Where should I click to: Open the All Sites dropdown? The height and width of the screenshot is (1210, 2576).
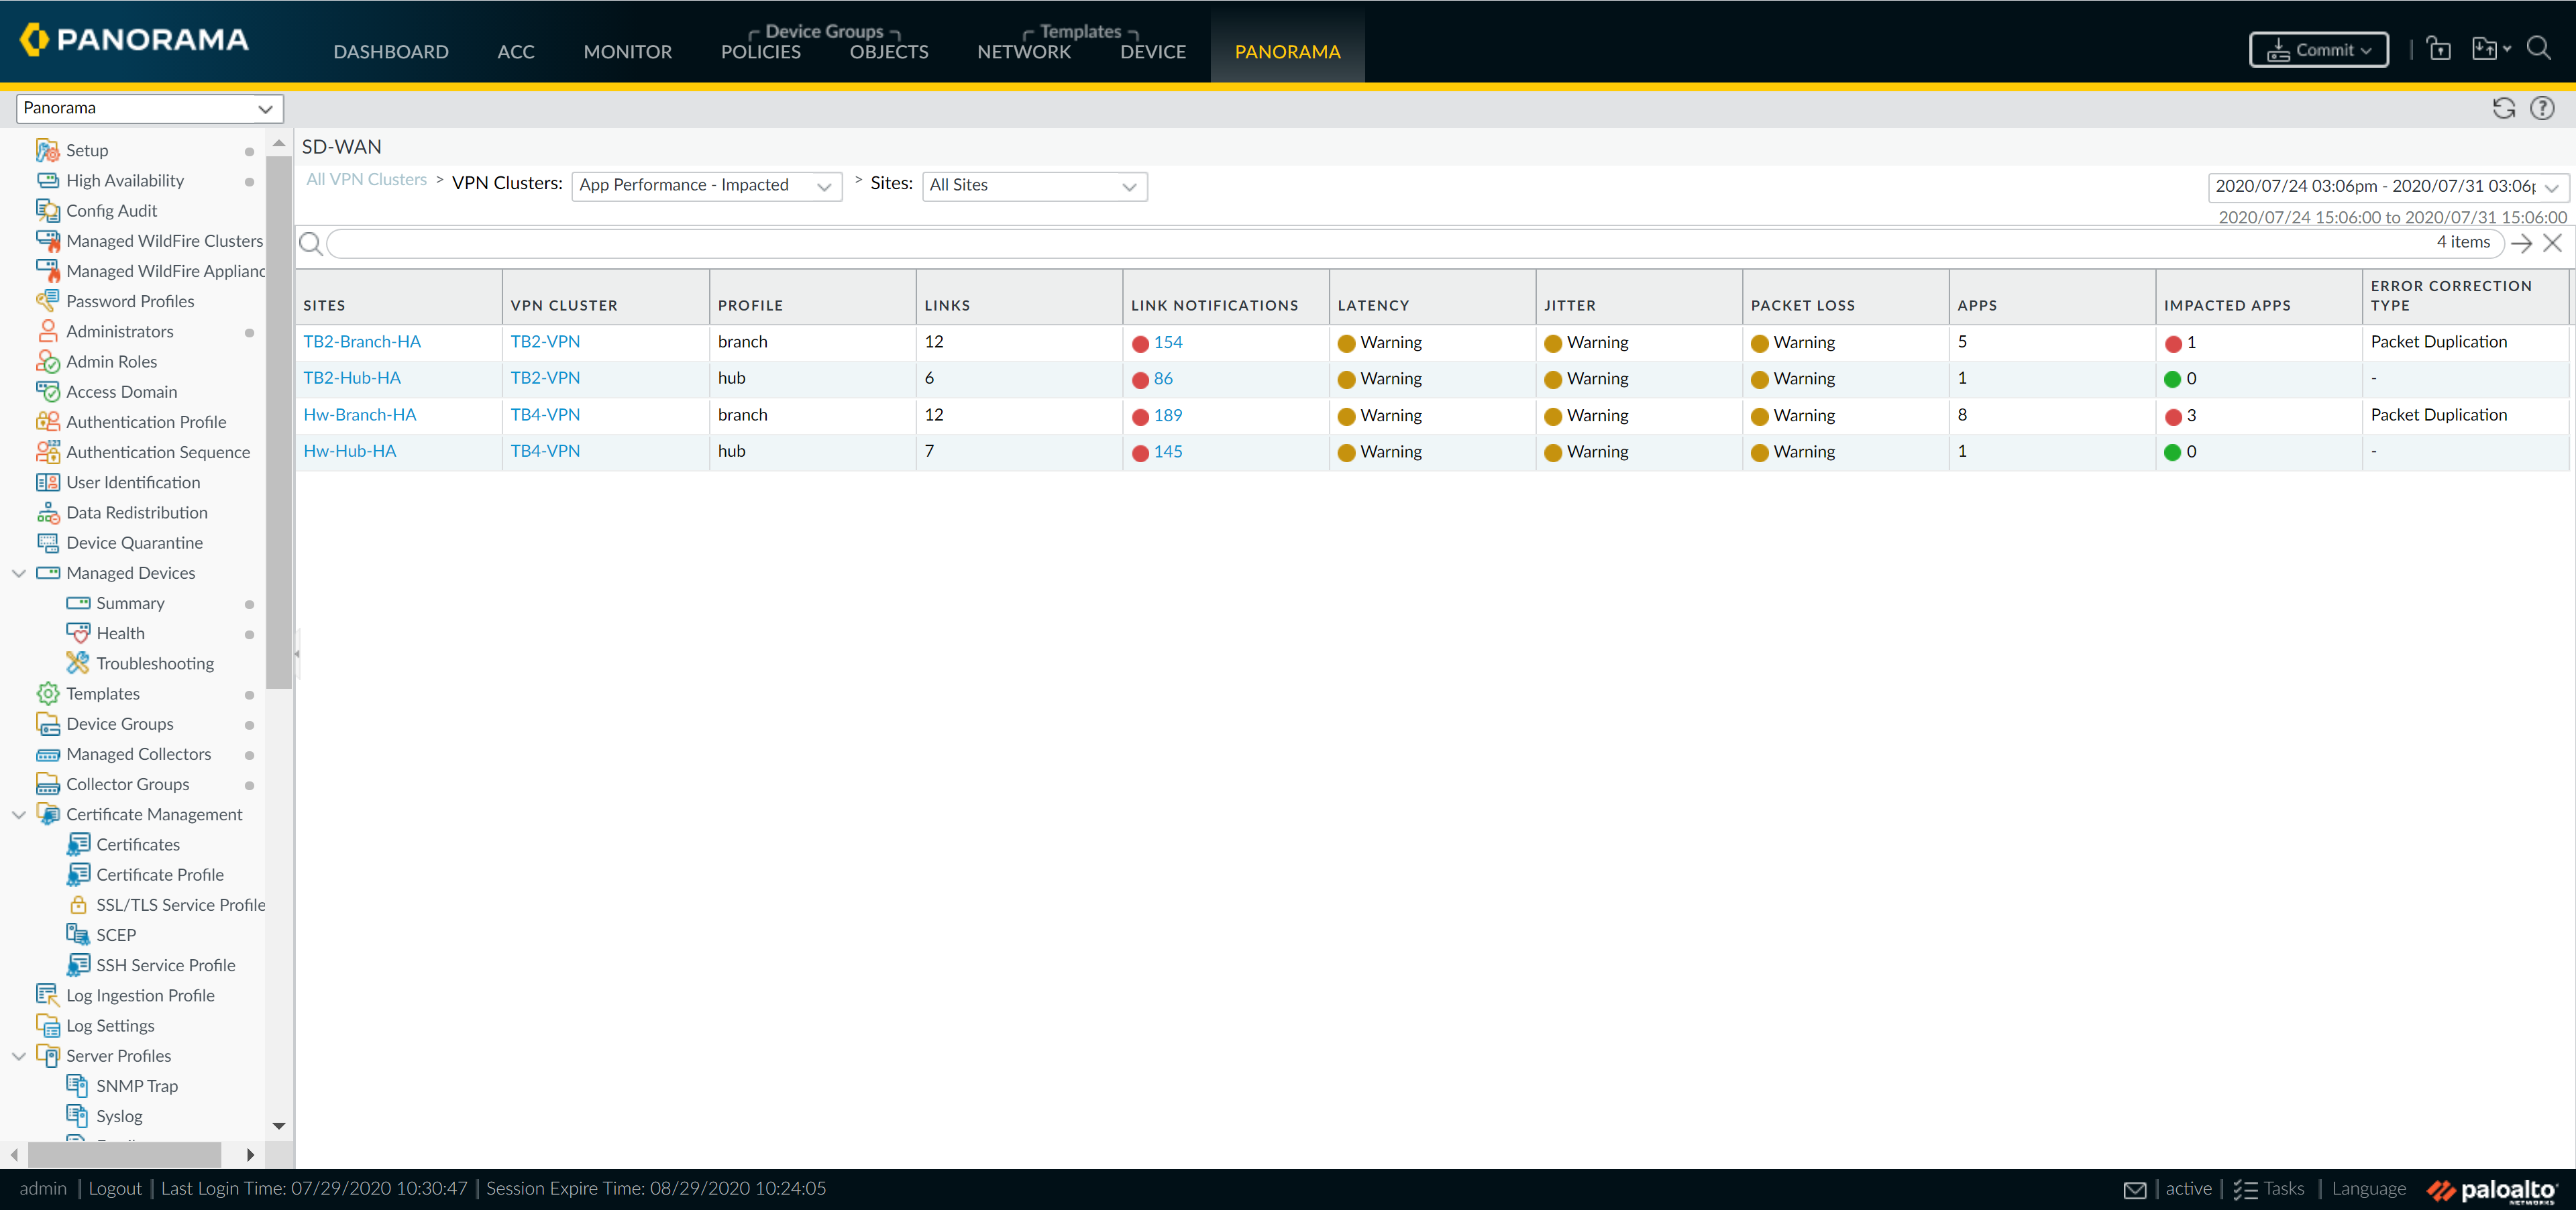(x=1129, y=186)
